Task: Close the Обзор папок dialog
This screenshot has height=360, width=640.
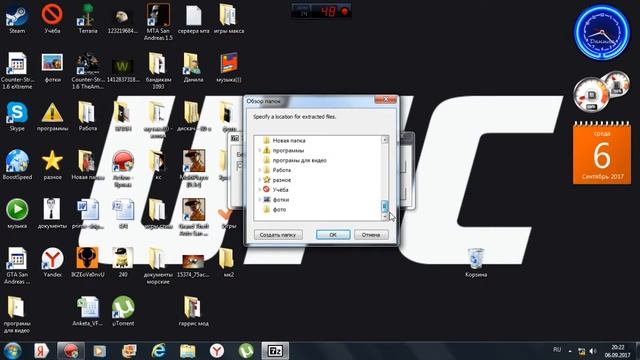Action: coord(385,100)
